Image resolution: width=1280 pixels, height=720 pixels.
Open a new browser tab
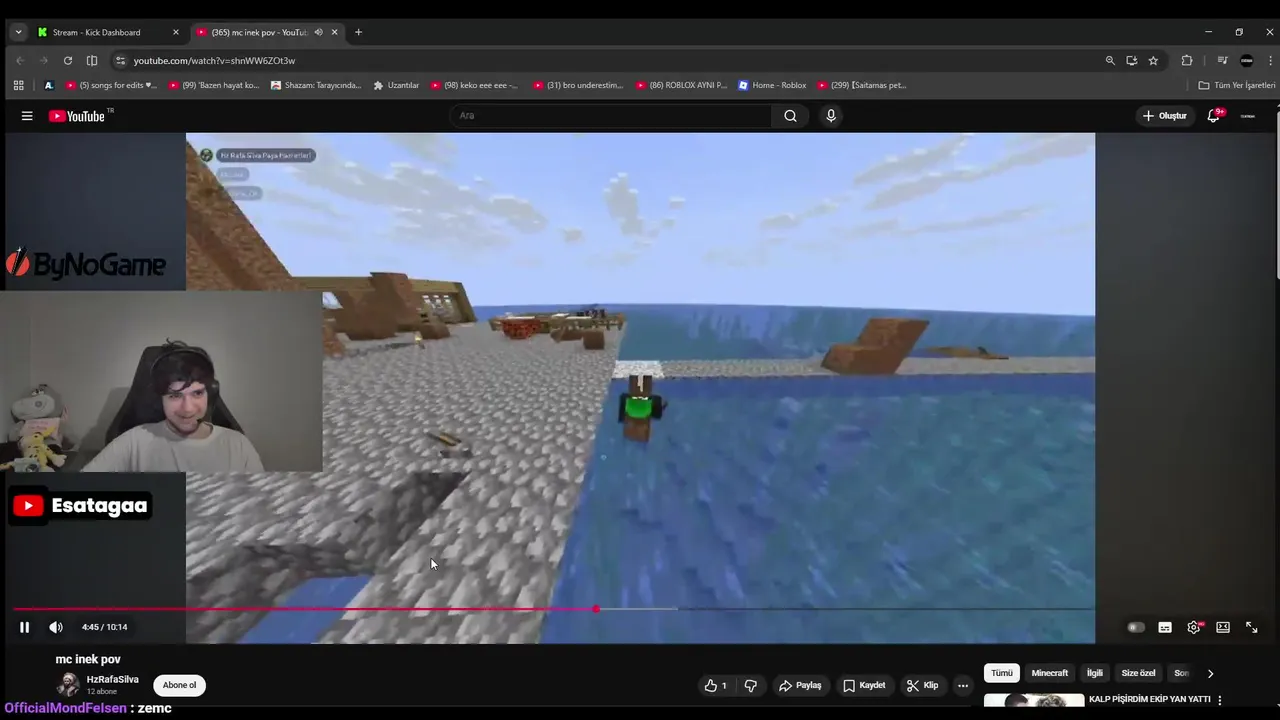358,32
